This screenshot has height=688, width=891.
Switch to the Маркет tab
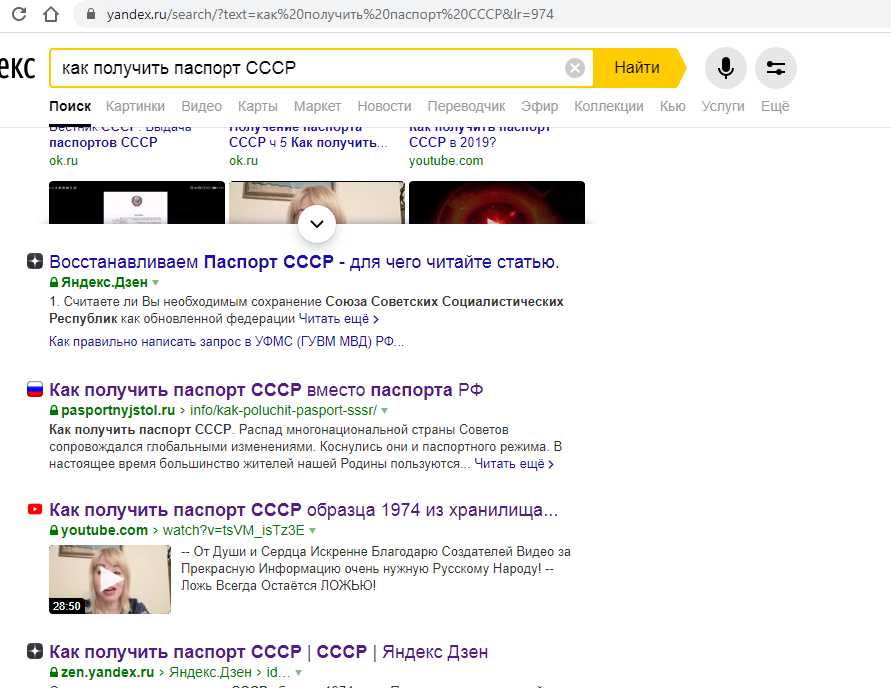(x=317, y=106)
